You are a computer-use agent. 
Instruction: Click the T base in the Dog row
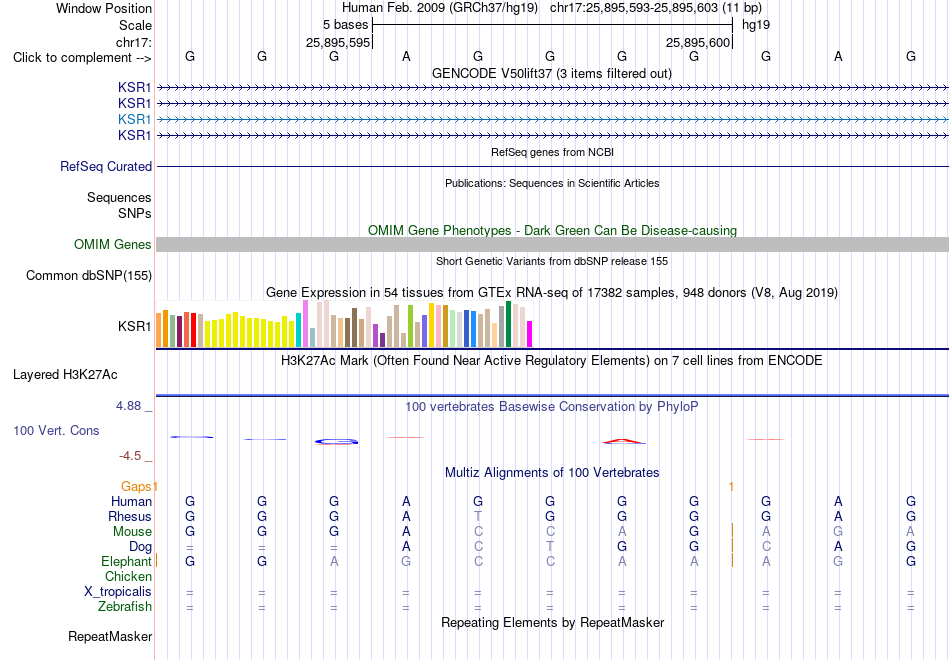click(x=550, y=547)
